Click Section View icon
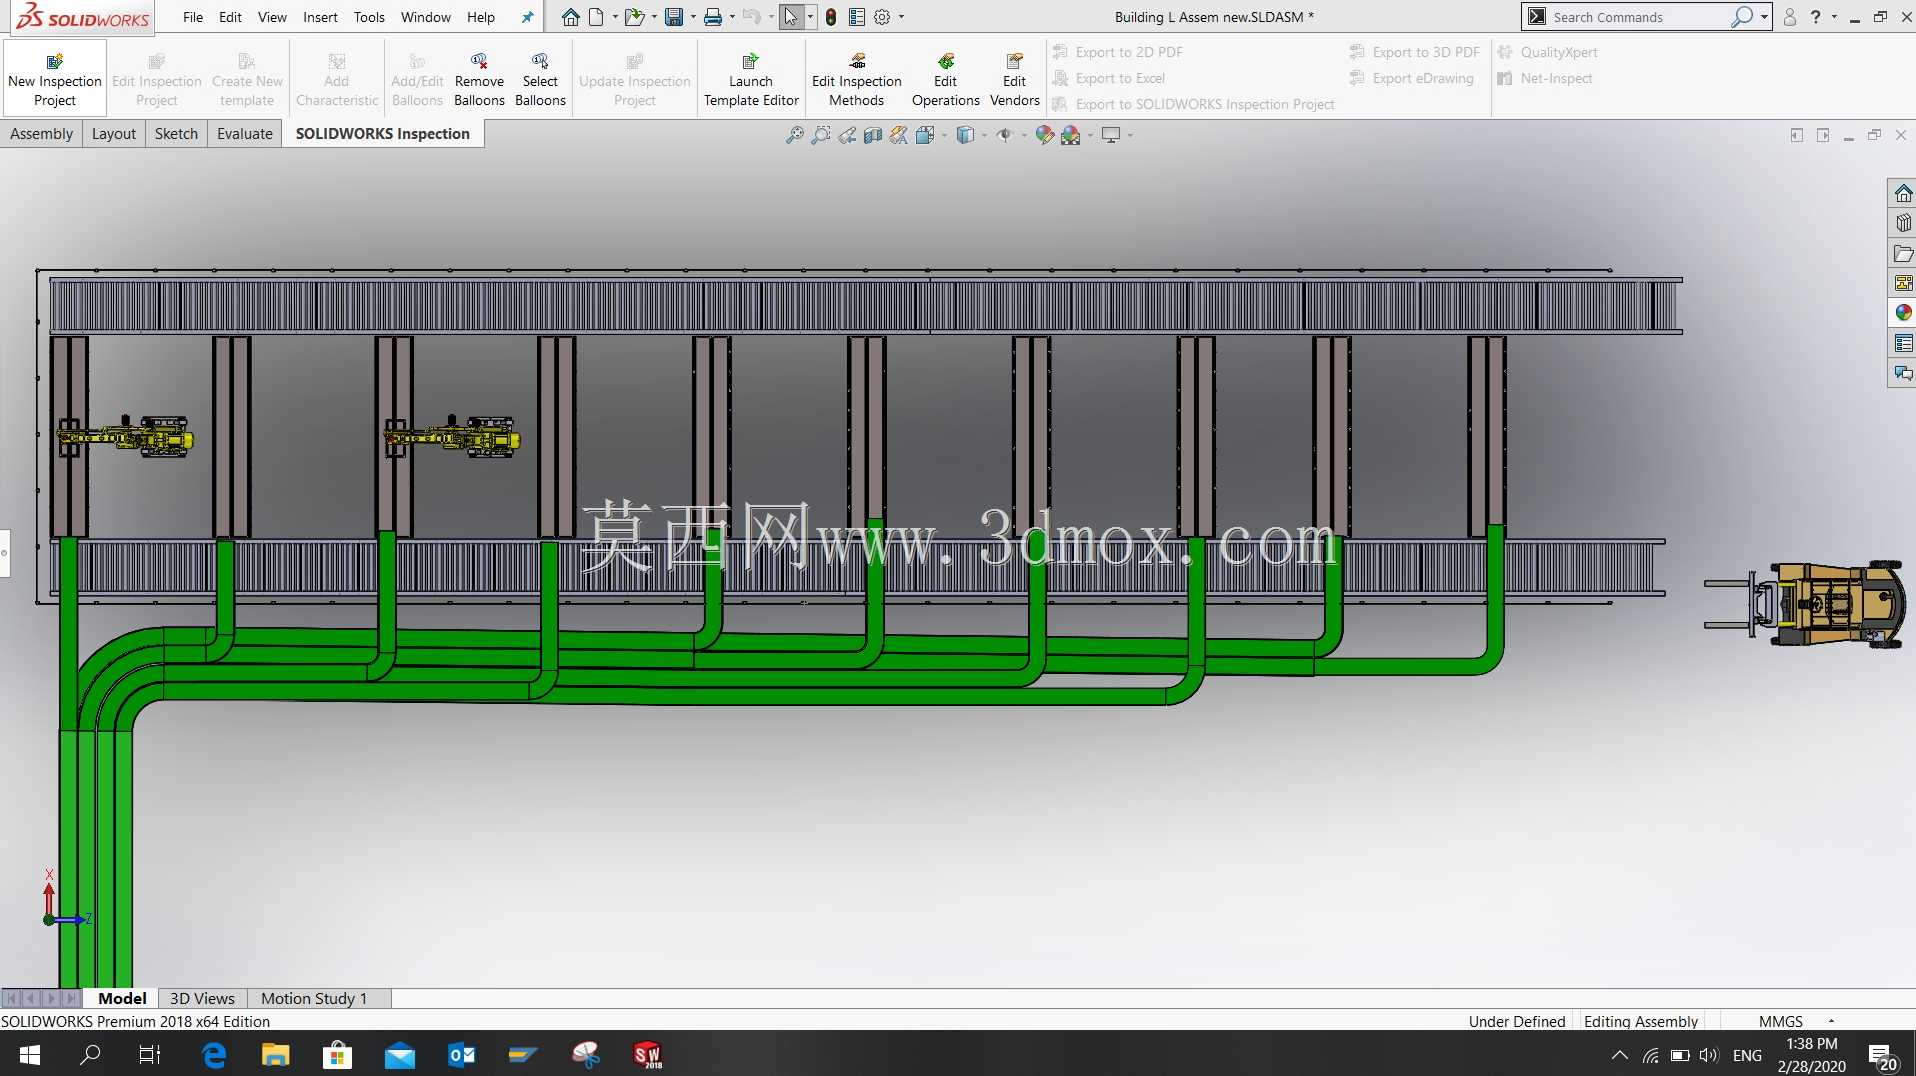This screenshot has height=1076, width=1916. [x=873, y=135]
